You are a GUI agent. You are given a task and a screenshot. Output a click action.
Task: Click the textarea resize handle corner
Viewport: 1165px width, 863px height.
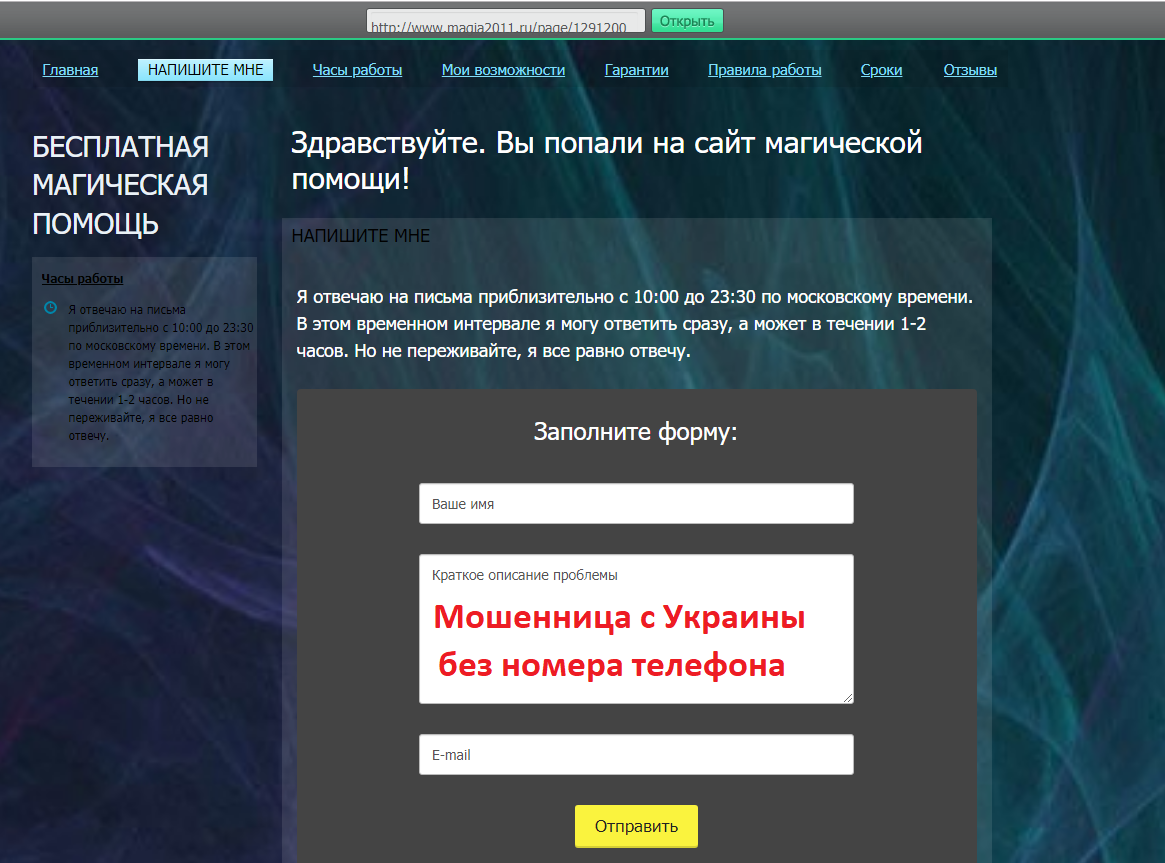848,698
